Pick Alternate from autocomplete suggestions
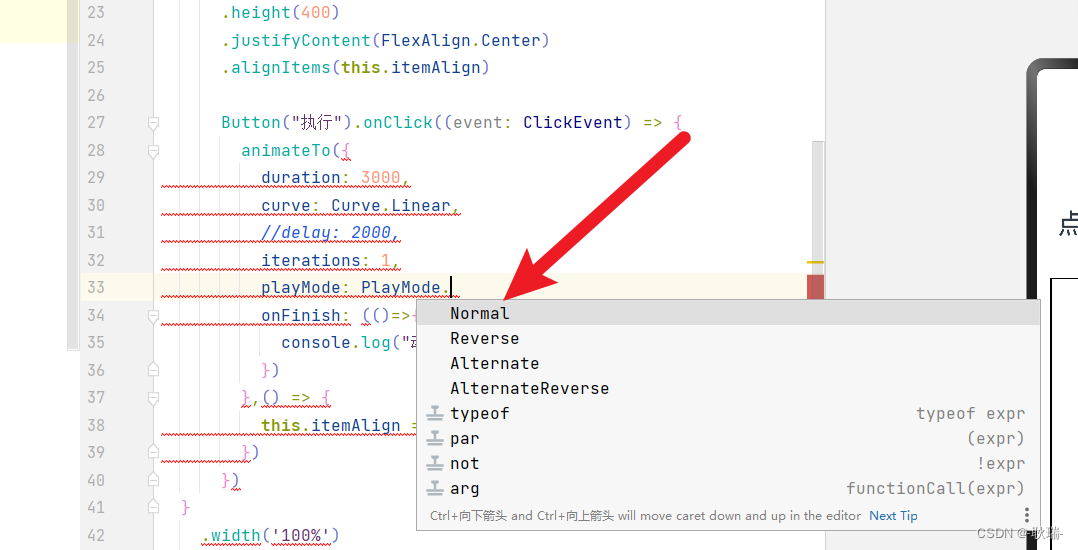Viewport: 1078px width, 550px height. pyautogui.click(x=729, y=364)
